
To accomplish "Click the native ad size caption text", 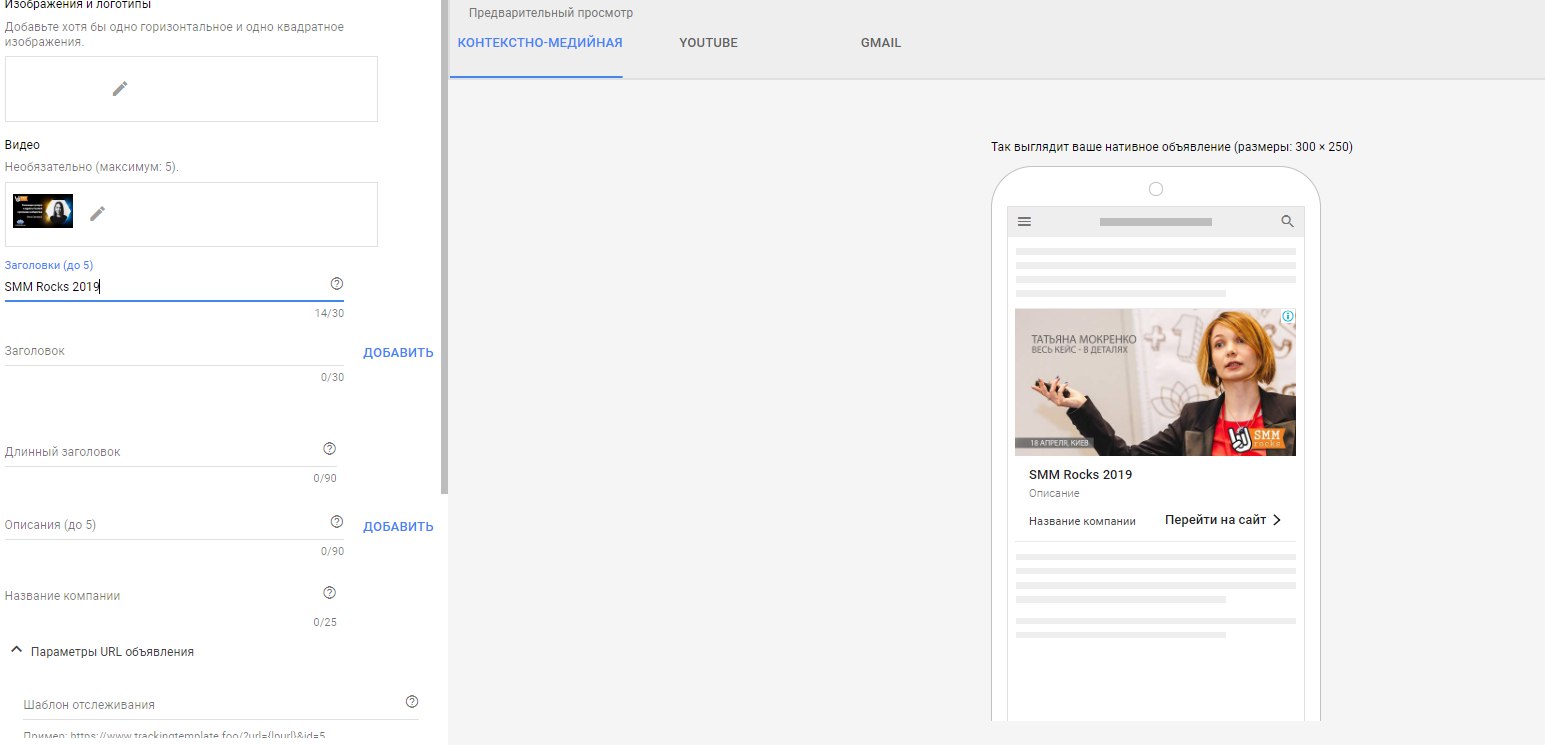I will (1171, 147).
